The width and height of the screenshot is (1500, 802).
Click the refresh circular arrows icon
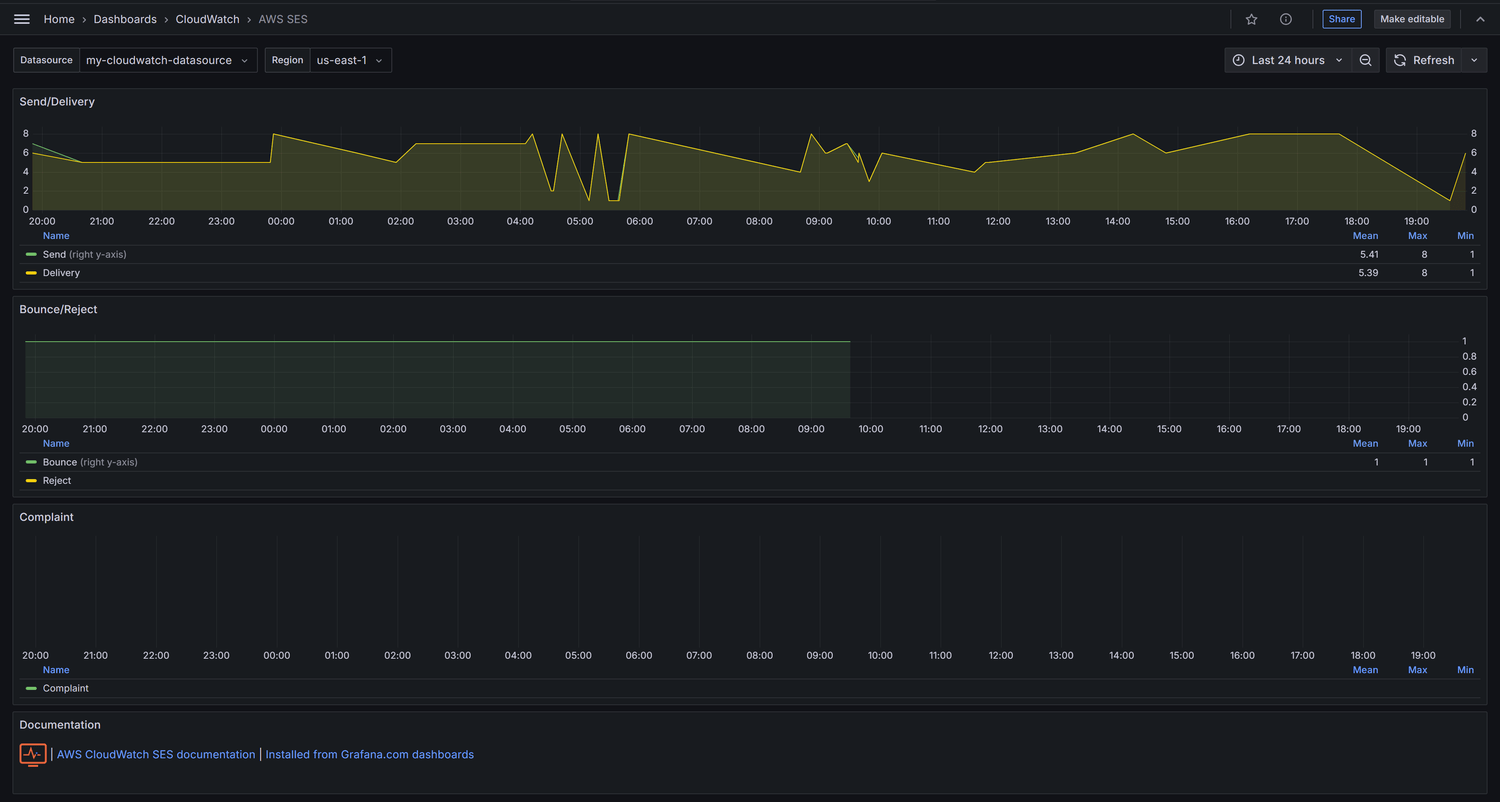pyautogui.click(x=1400, y=60)
